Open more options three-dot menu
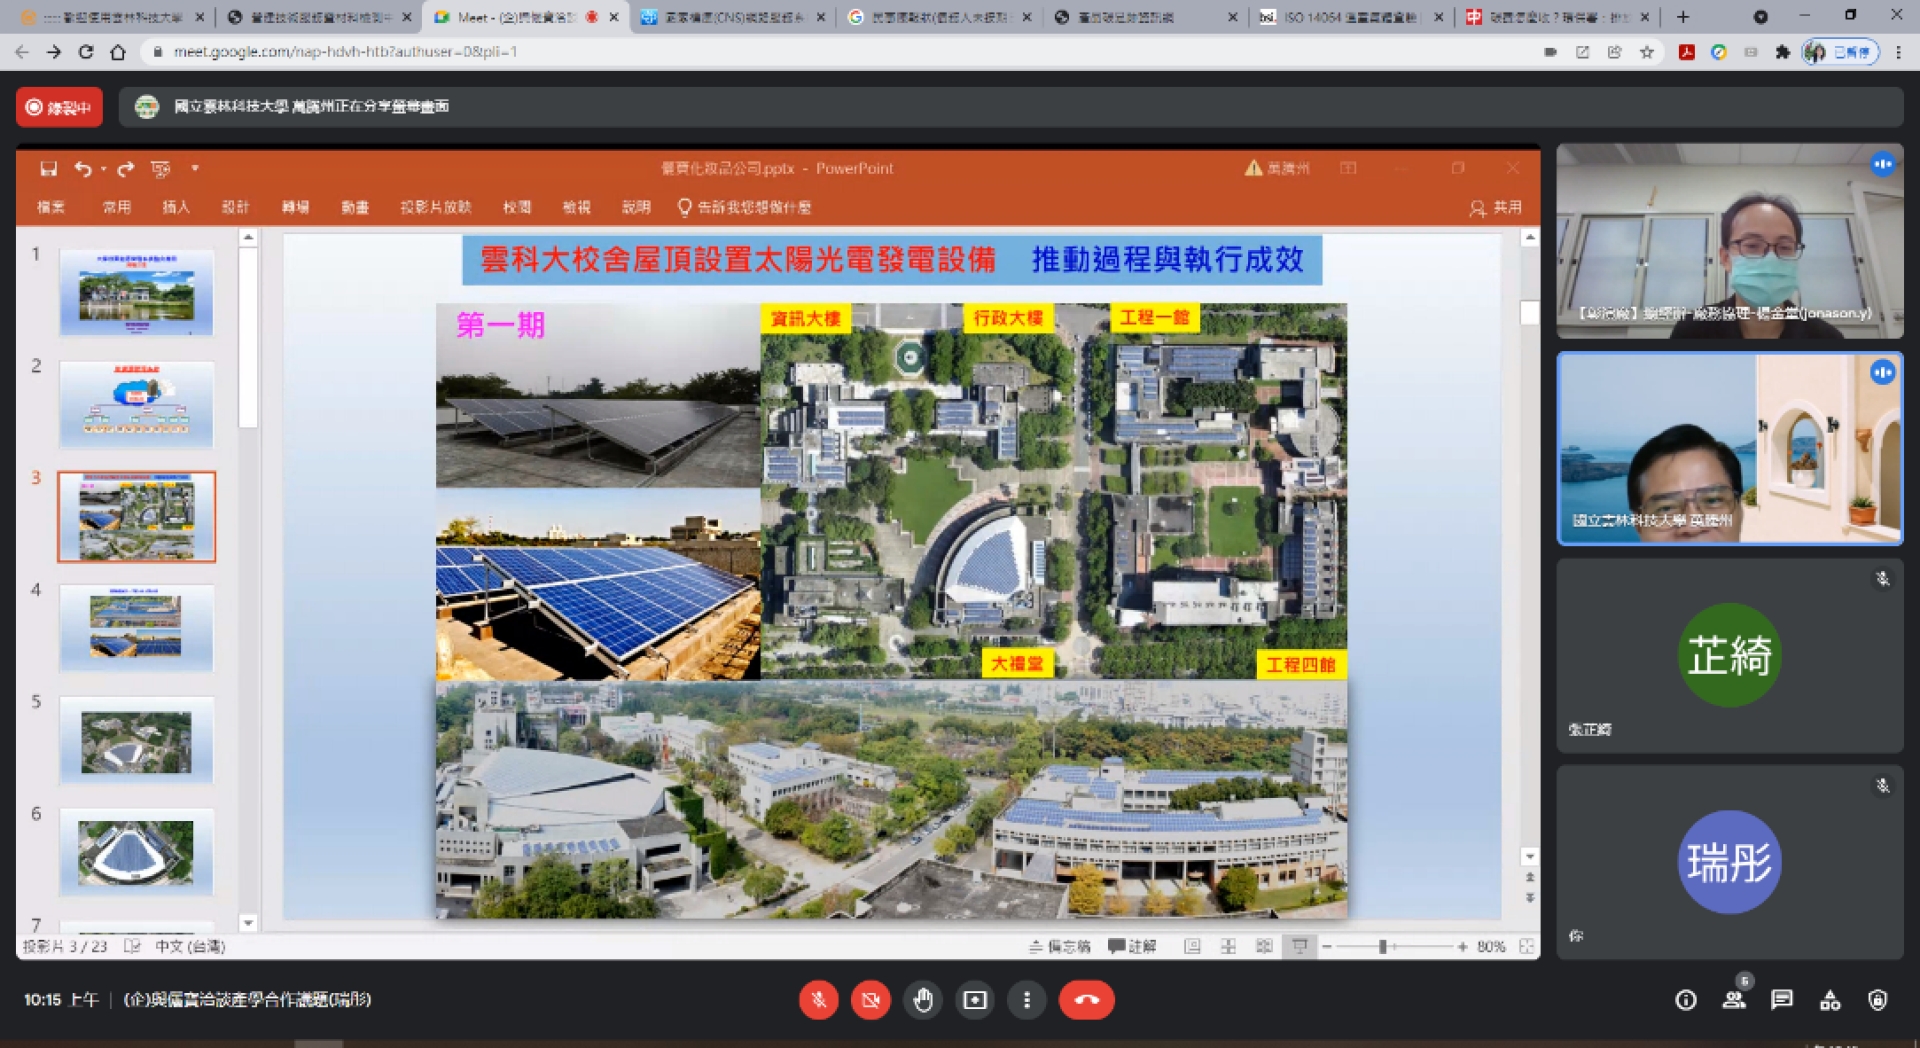The image size is (1920, 1048). coord(1027,1000)
